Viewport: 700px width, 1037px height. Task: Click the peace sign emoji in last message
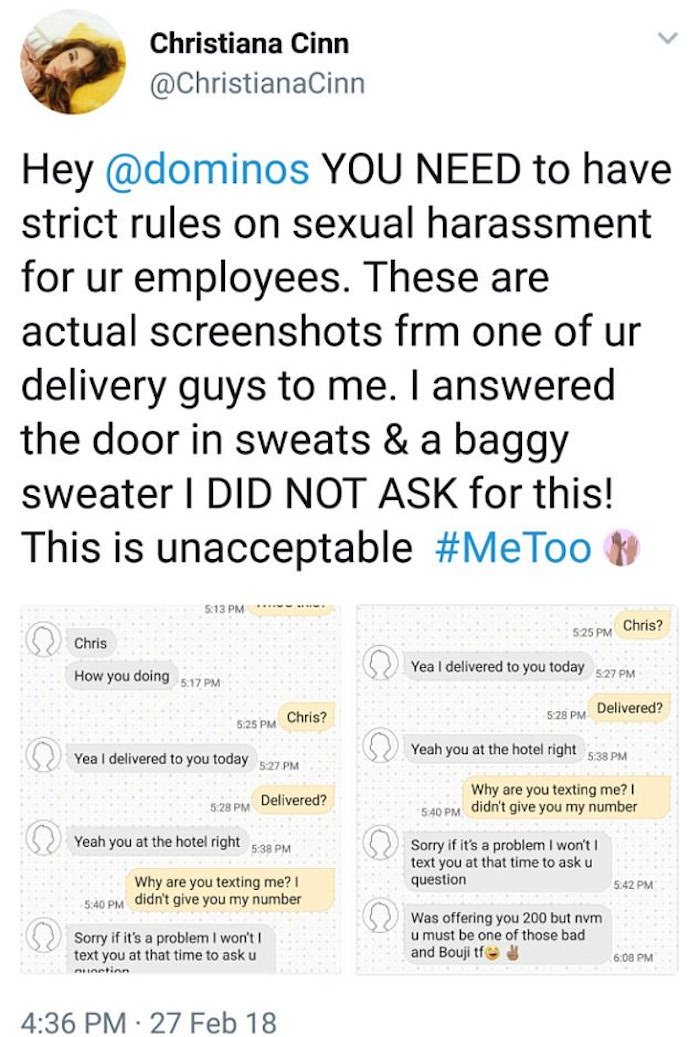tap(512, 953)
